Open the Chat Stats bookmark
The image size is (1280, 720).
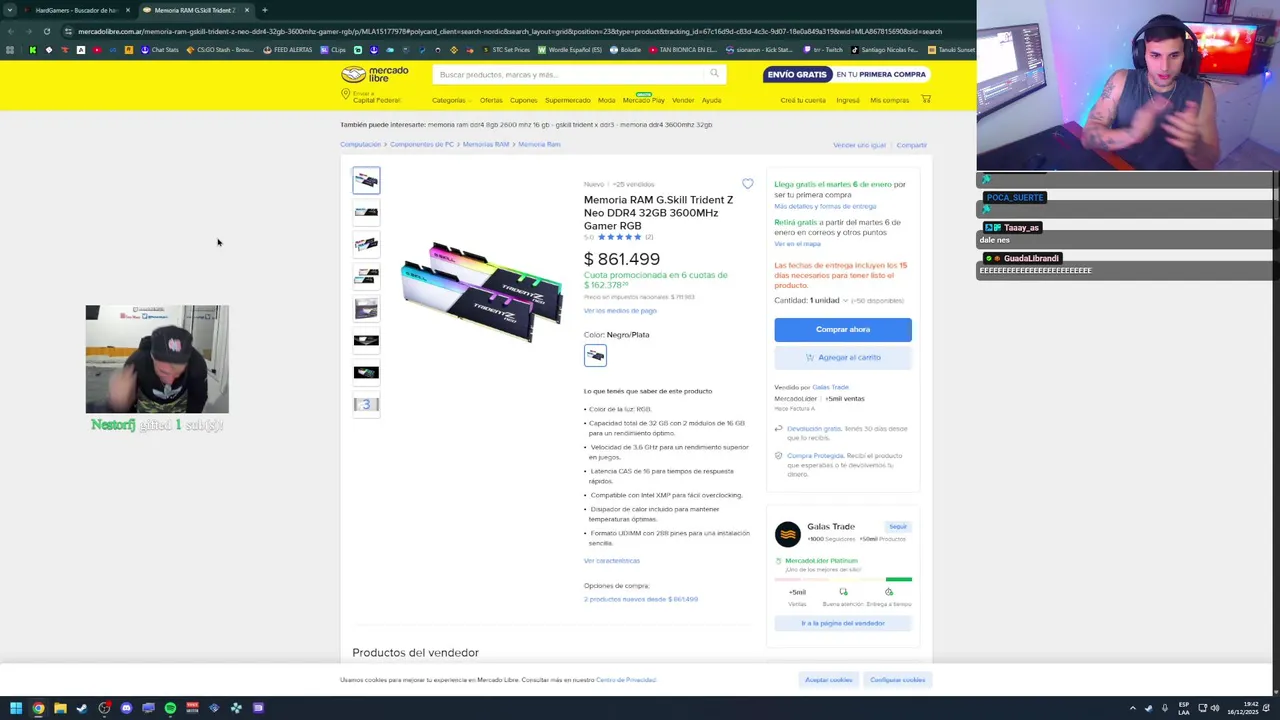tap(160, 50)
